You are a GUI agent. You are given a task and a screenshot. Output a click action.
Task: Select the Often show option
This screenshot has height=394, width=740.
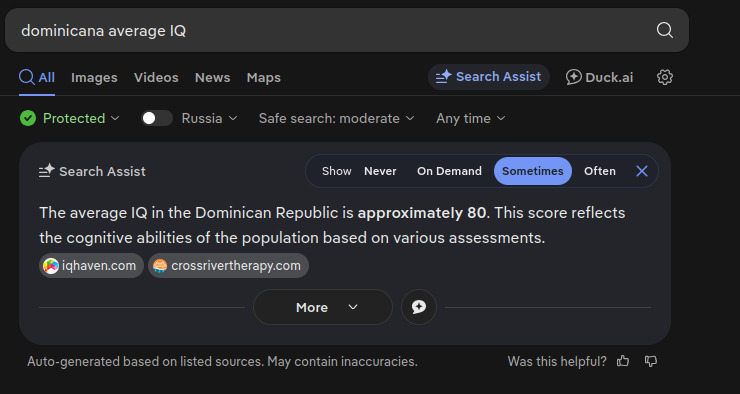click(x=600, y=171)
